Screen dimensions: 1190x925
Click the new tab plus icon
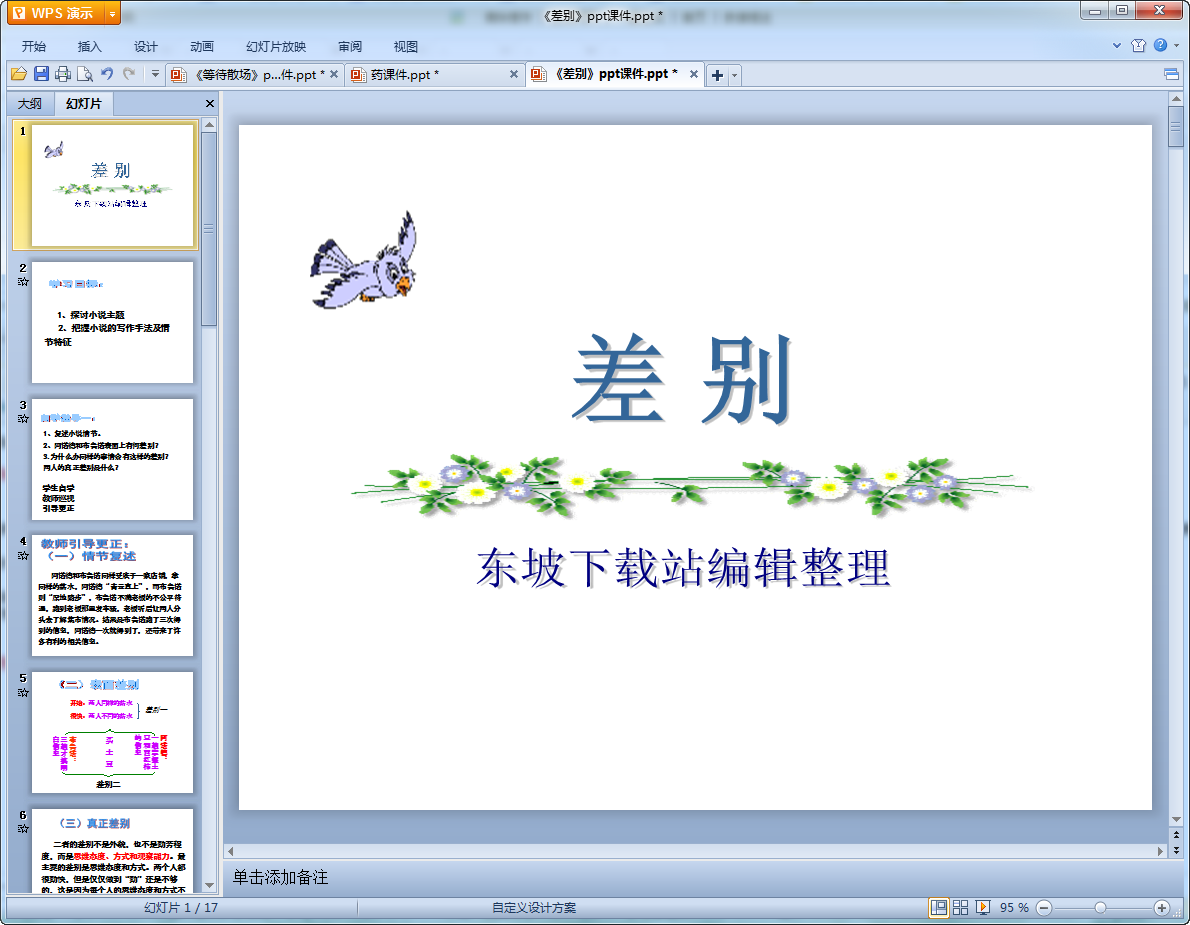click(717, 75)
